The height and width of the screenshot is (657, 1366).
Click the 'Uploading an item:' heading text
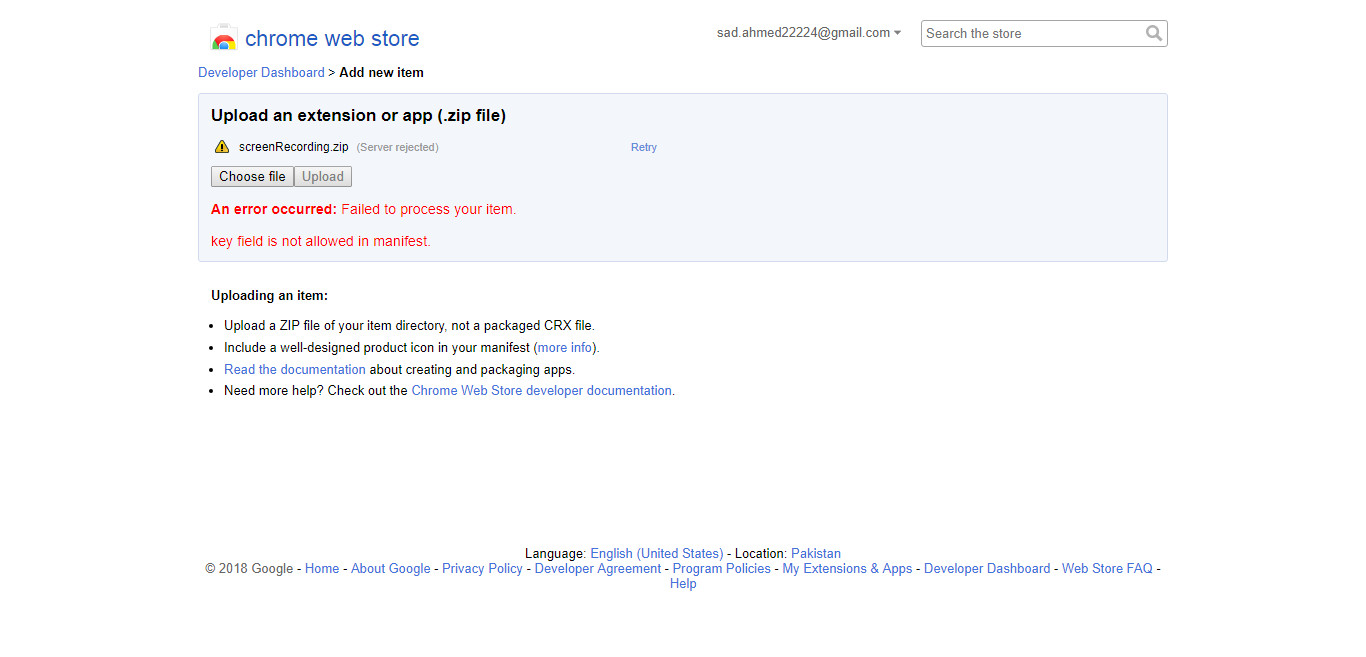click(269, 295)
